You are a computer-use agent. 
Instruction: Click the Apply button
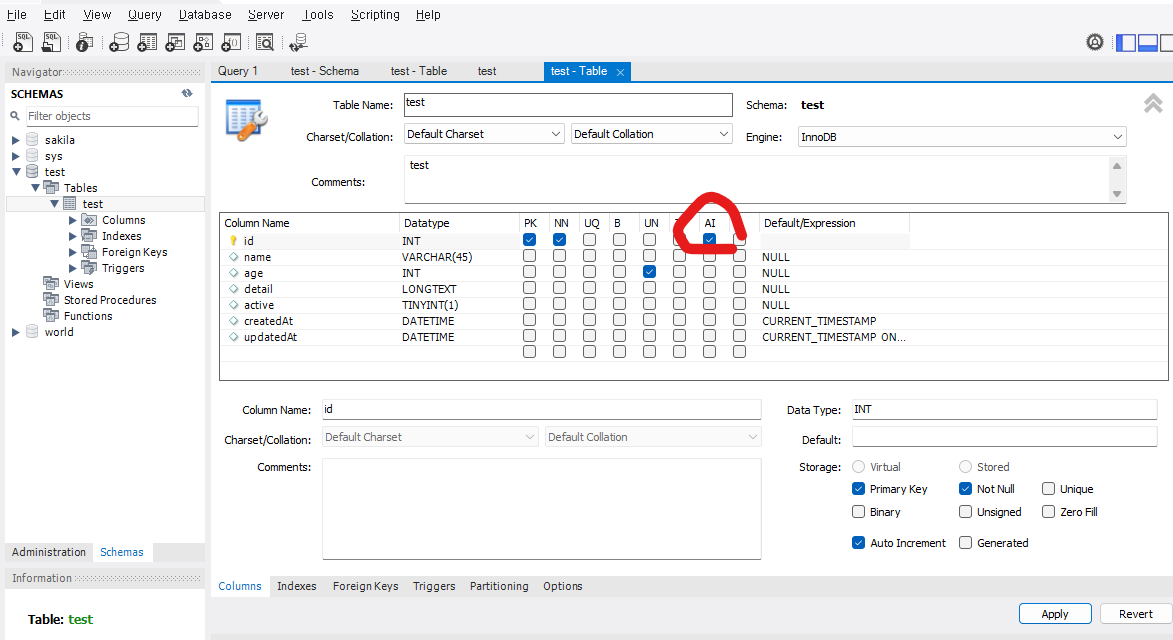point(1055,614)
